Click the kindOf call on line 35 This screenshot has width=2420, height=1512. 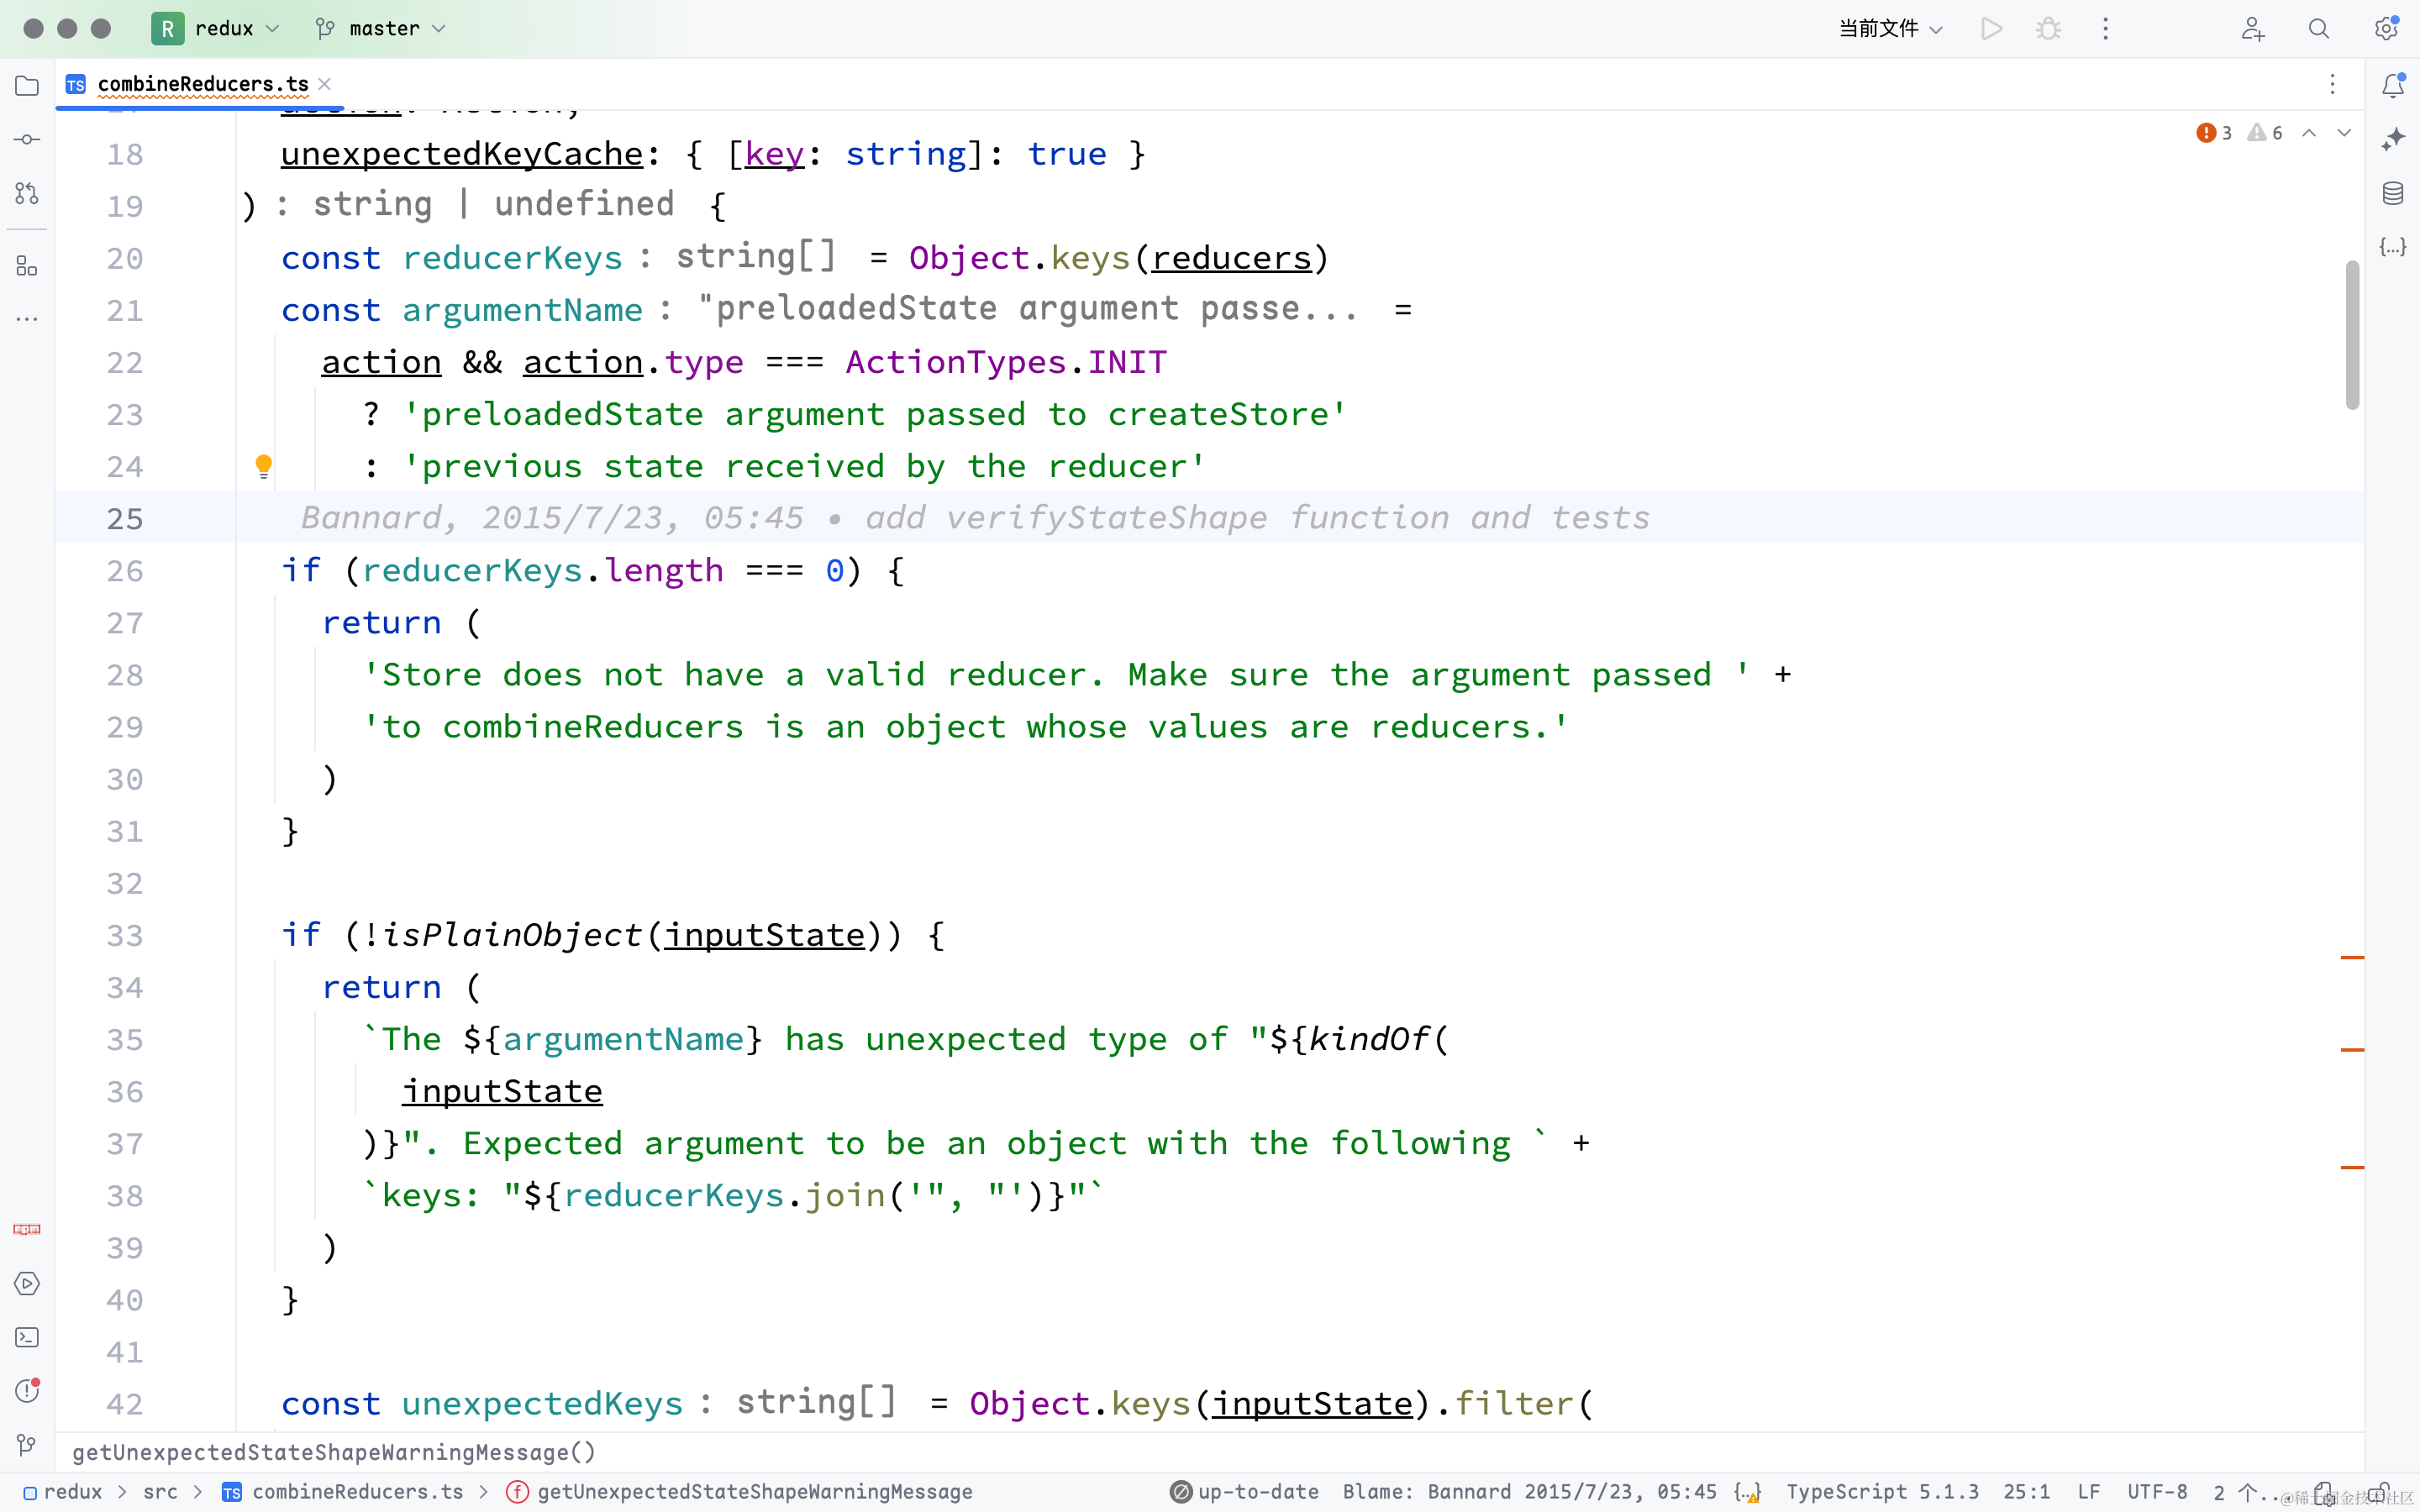click(1369, 1039)
